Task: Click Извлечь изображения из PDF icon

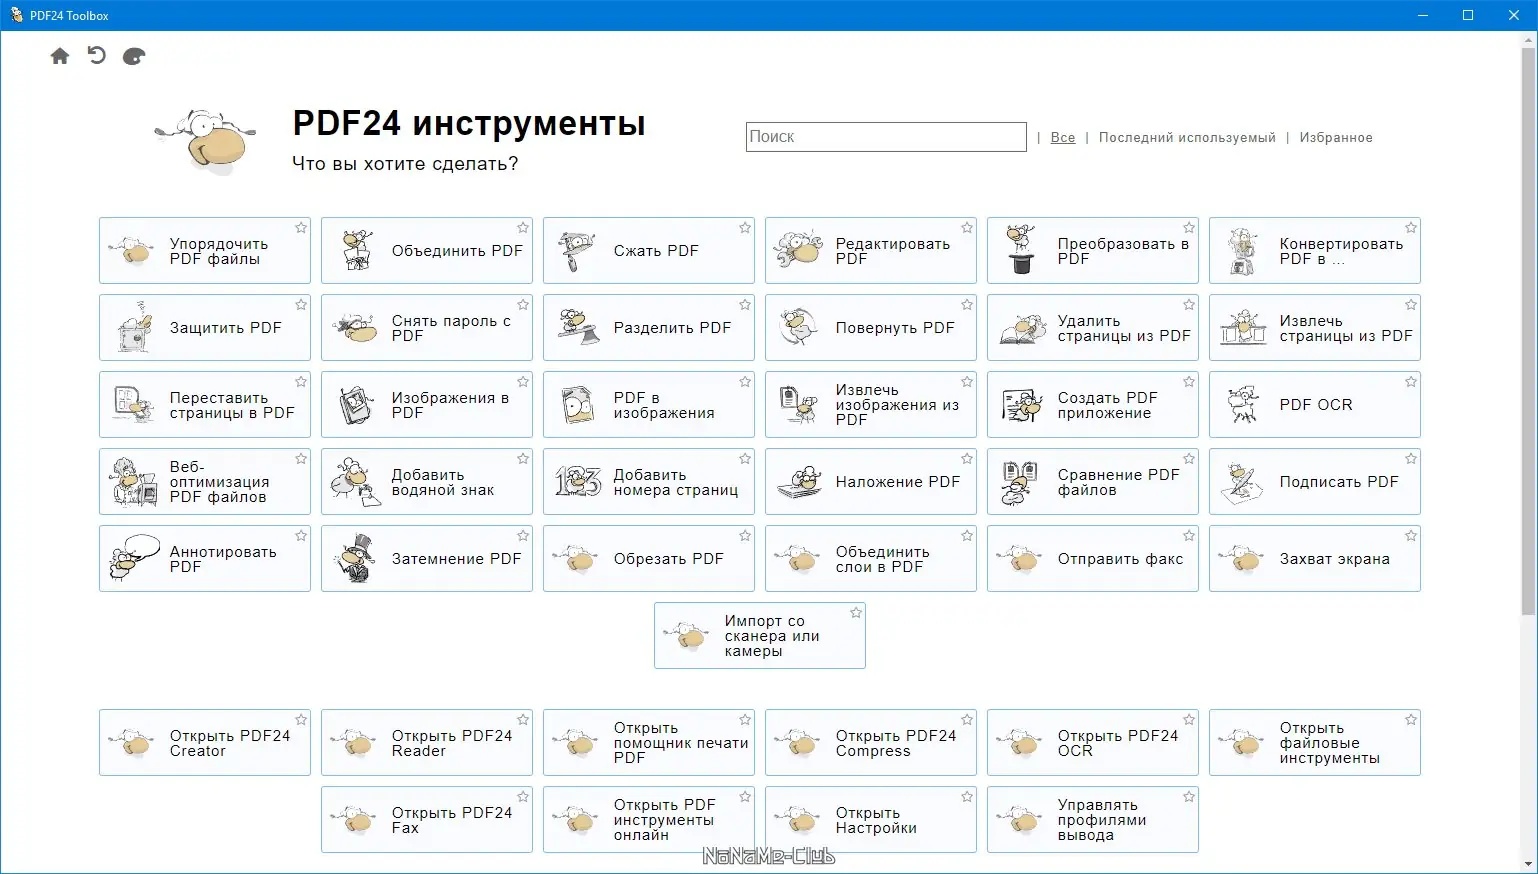Action: [799, 405]
